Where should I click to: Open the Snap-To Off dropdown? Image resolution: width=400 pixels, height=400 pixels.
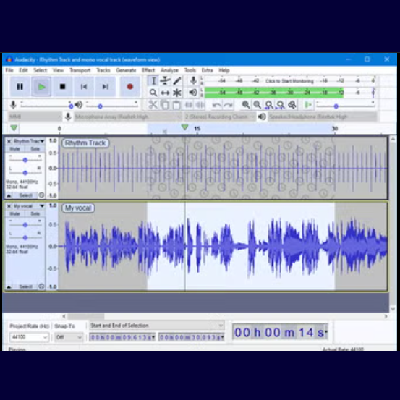[69, 337]
